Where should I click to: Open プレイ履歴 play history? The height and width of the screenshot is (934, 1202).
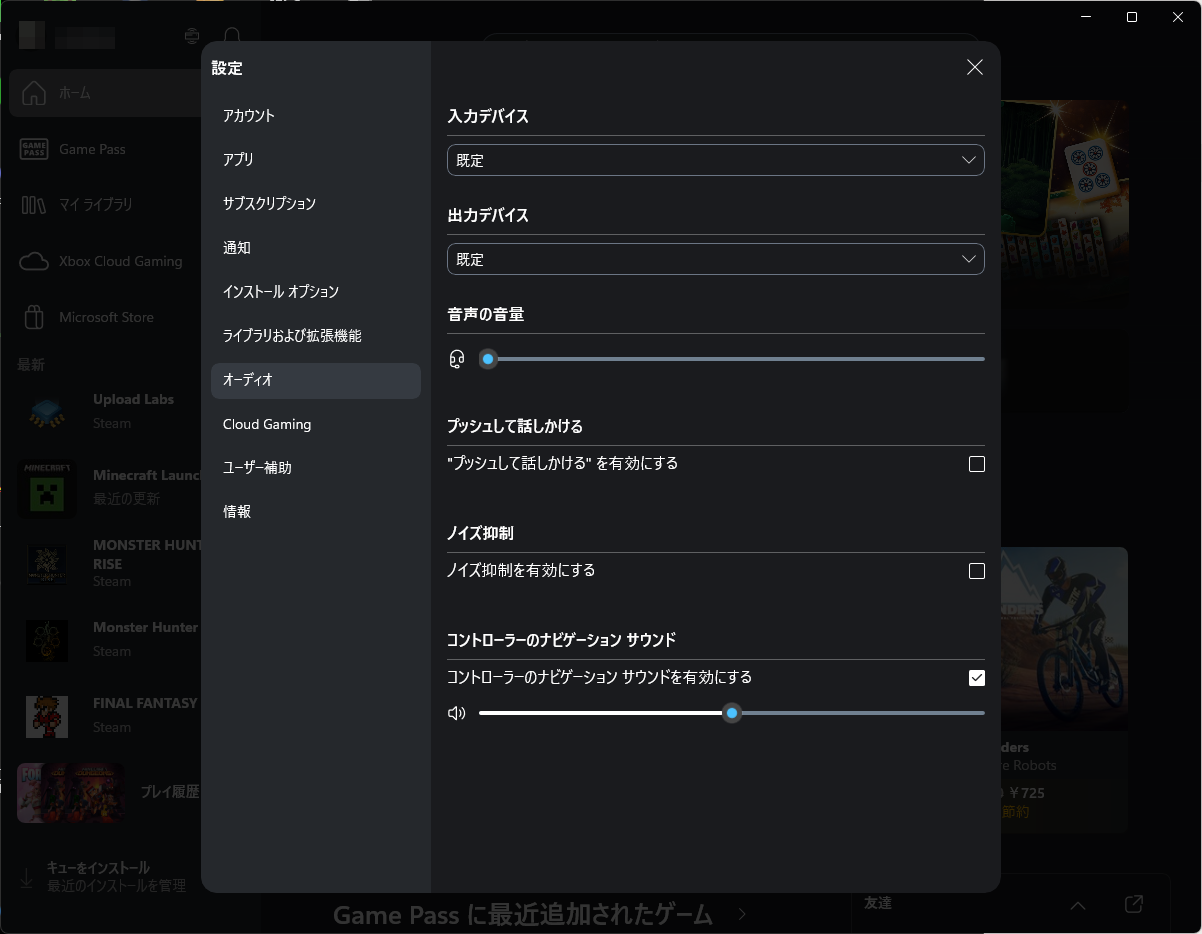coord(109,792)
